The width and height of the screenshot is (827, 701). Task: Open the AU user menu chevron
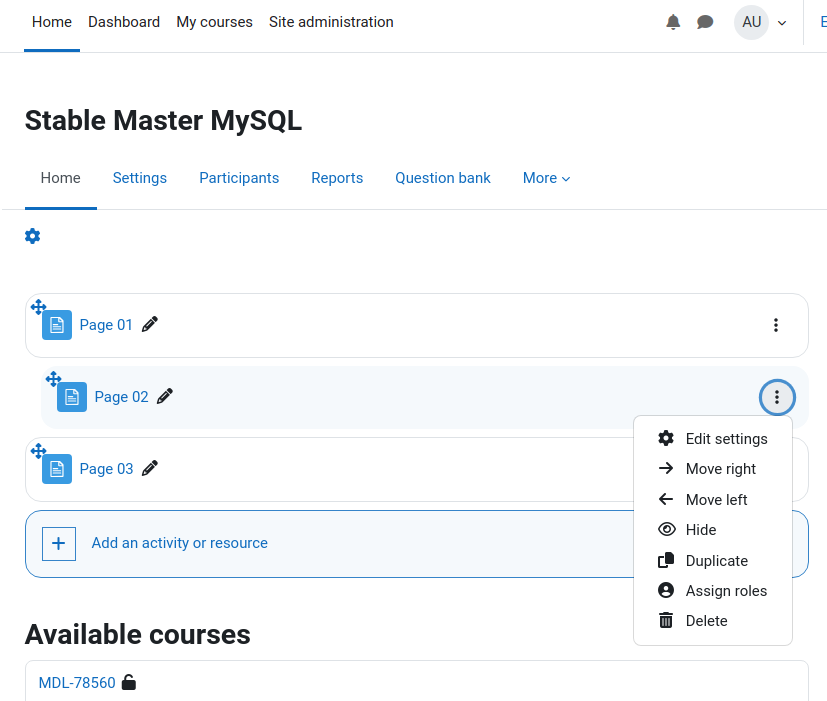tap(782, 23)
